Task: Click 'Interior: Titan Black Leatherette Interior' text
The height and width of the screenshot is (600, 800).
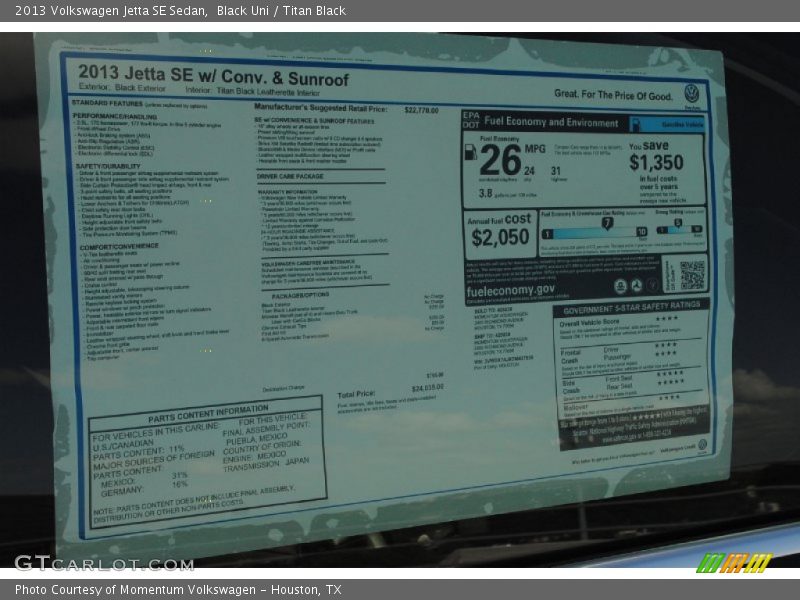Action: 253,91
